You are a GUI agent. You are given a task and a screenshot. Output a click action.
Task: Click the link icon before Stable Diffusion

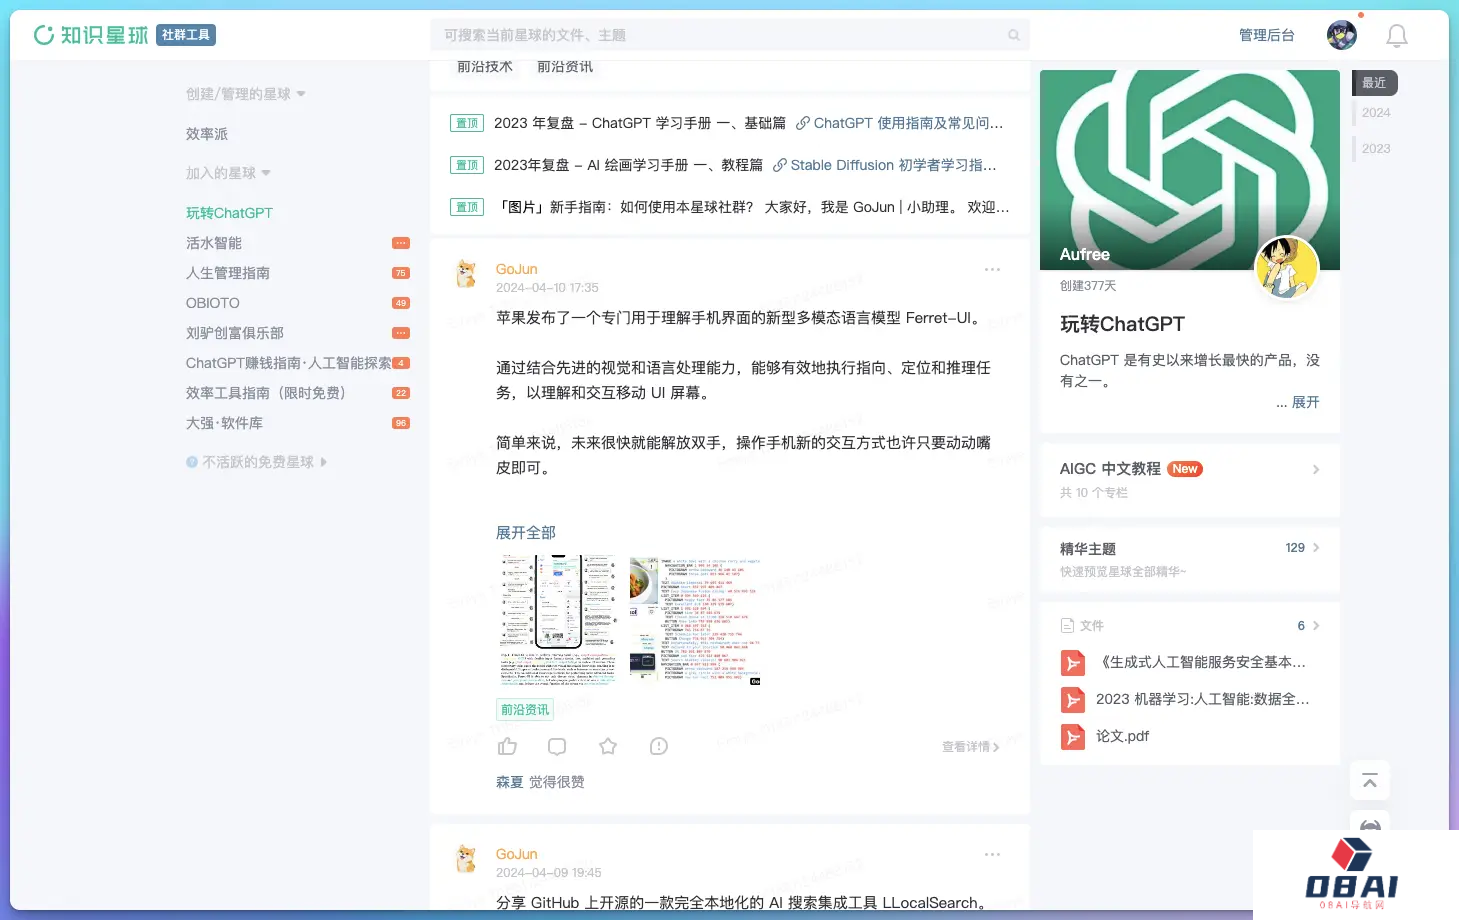point(779,165)
